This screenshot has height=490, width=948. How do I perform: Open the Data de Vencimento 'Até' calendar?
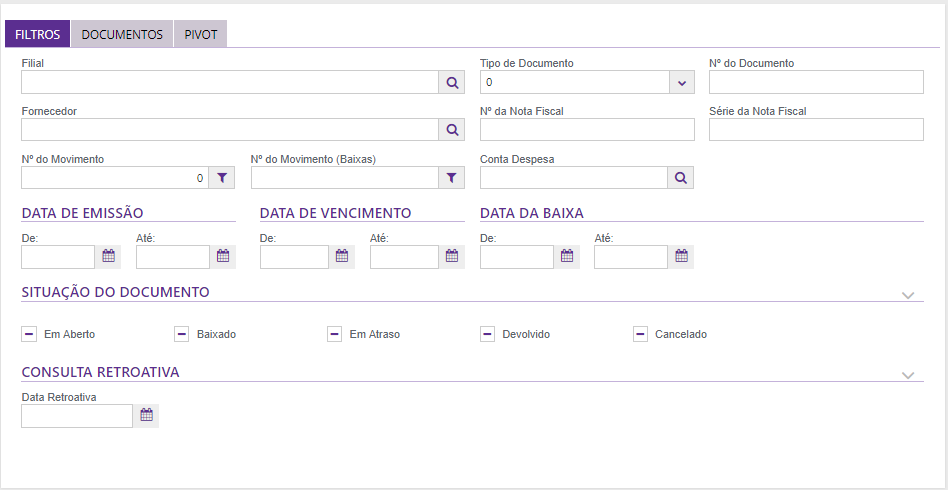(452, 256)
